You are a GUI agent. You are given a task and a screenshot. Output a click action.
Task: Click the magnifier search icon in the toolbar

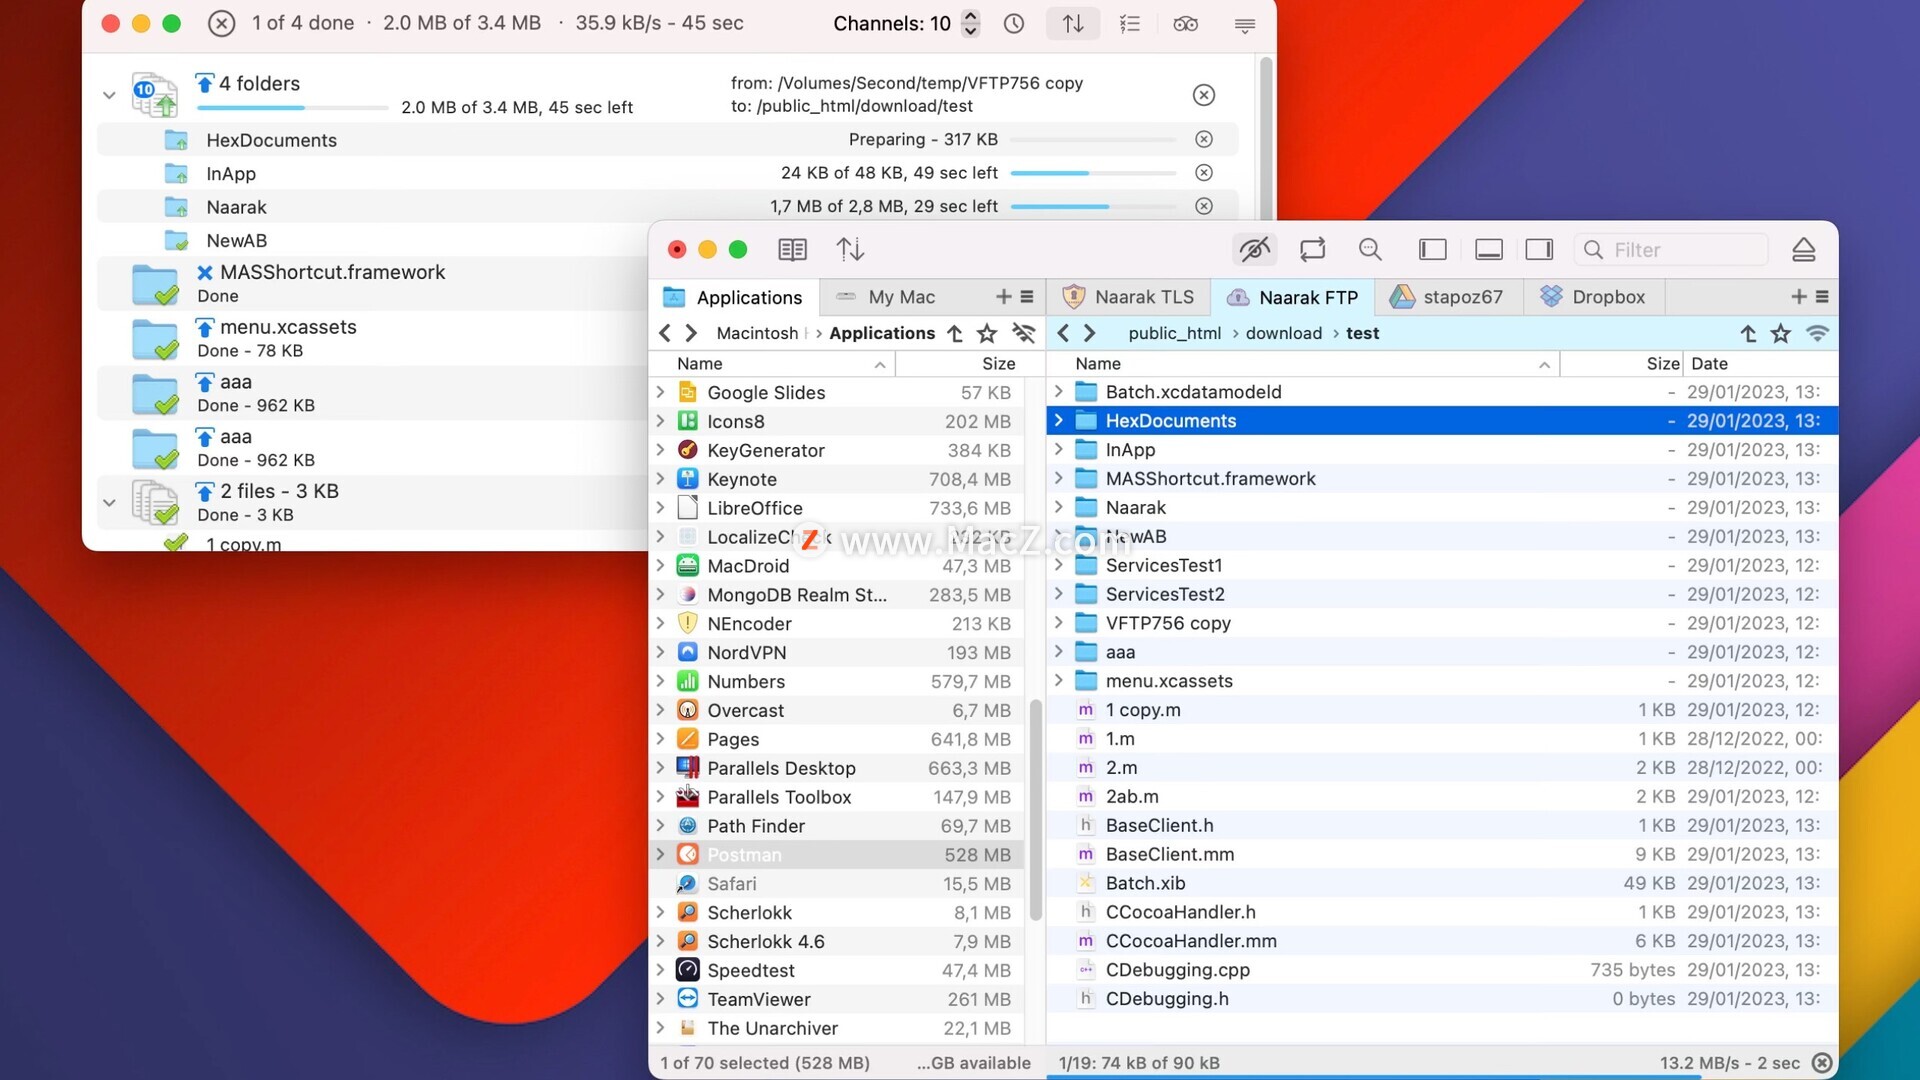[x=1370, y=249]
